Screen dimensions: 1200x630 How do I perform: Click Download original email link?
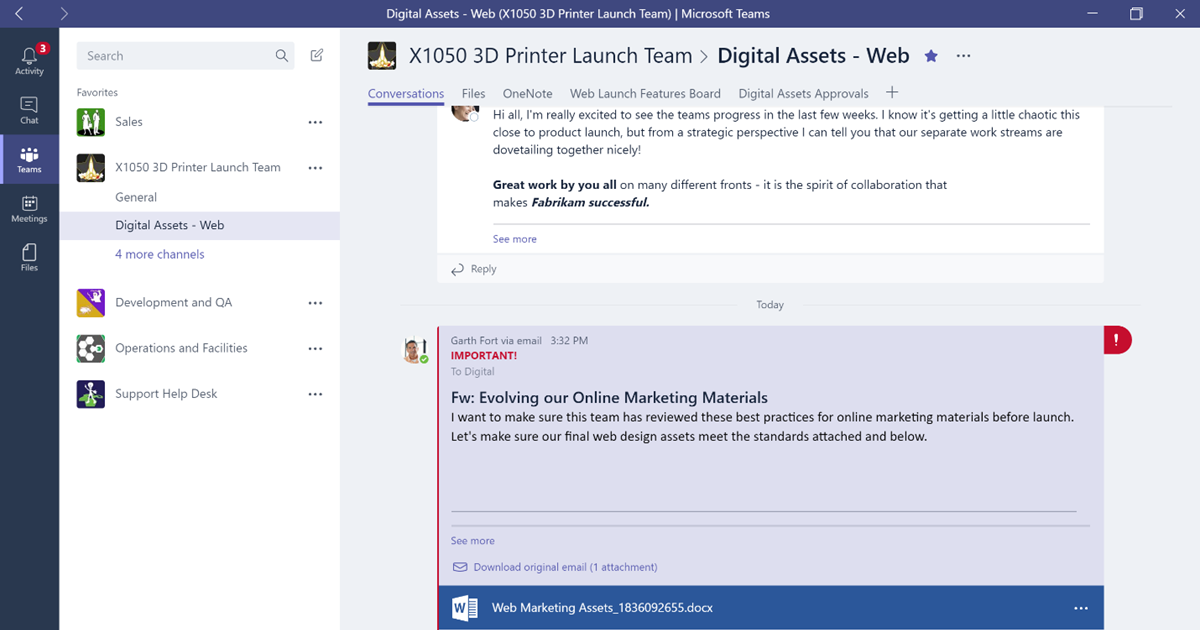coord(565,567)
